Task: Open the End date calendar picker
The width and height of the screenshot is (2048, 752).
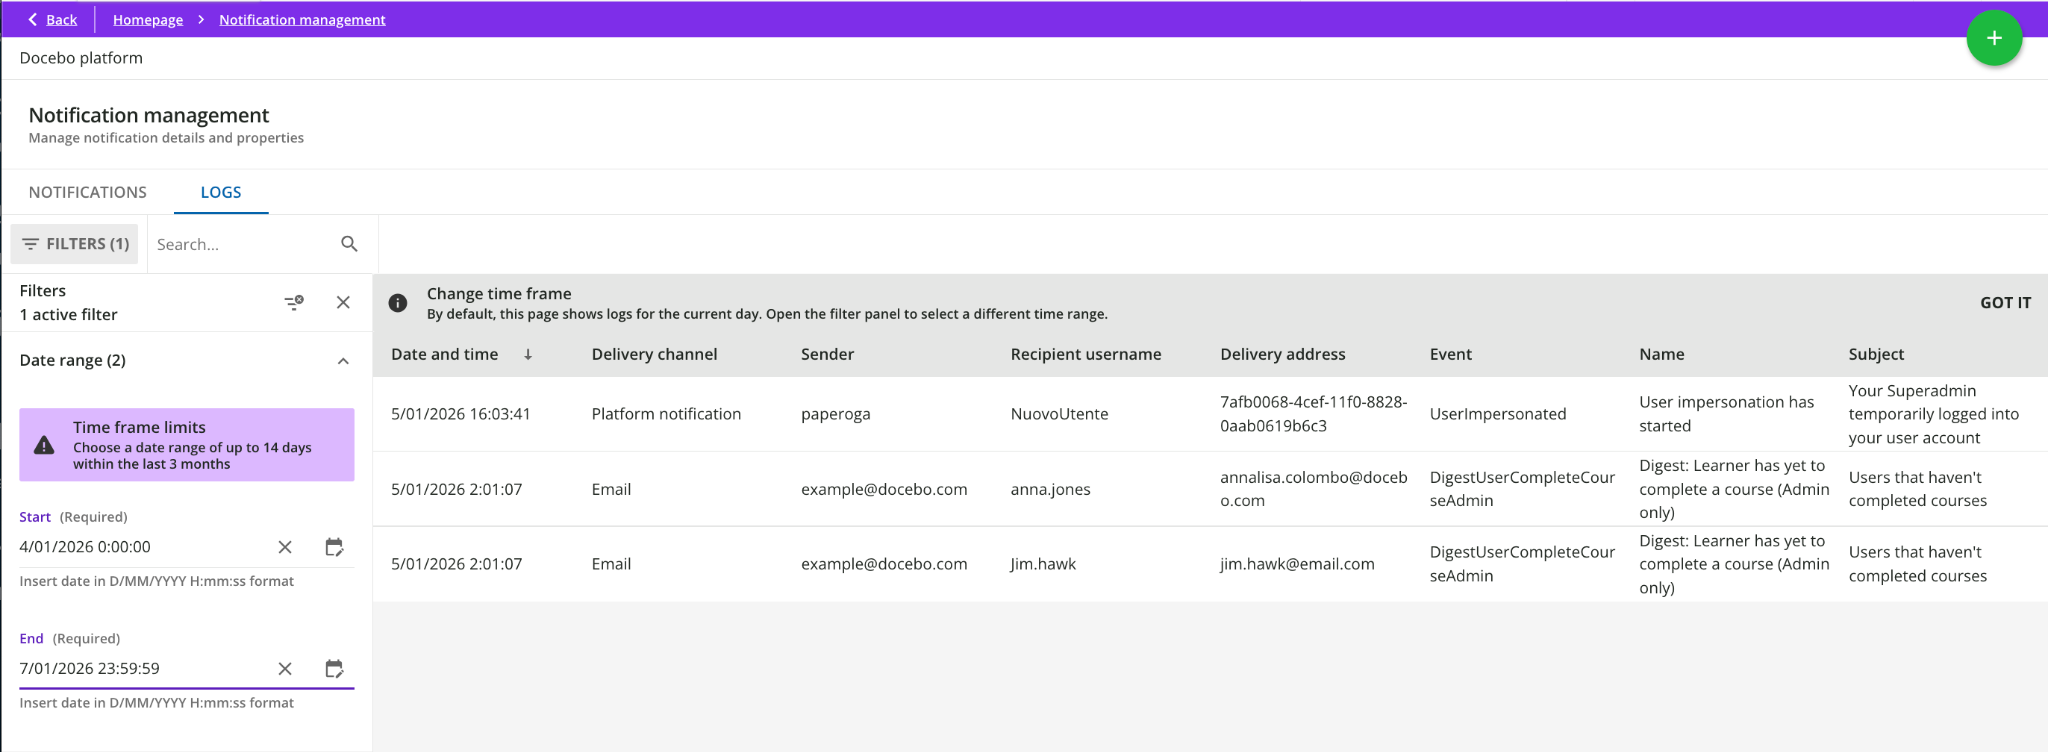Action: click(334, 668)
